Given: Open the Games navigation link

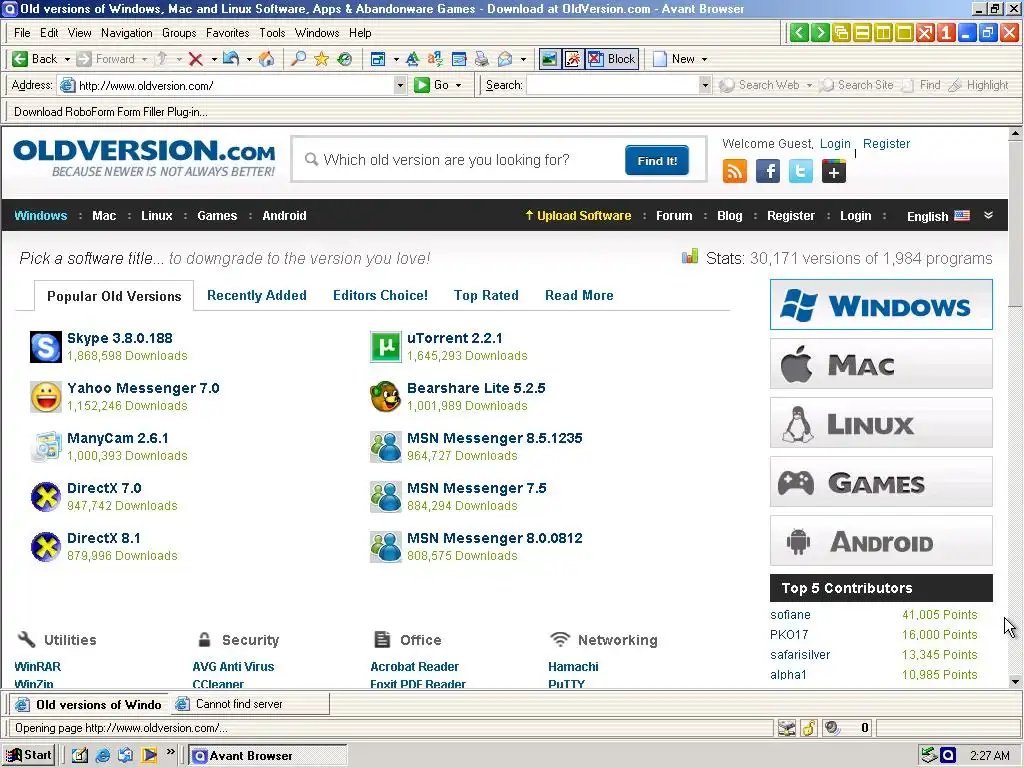Looking at the screenshot, I should (x=217, y=216).
